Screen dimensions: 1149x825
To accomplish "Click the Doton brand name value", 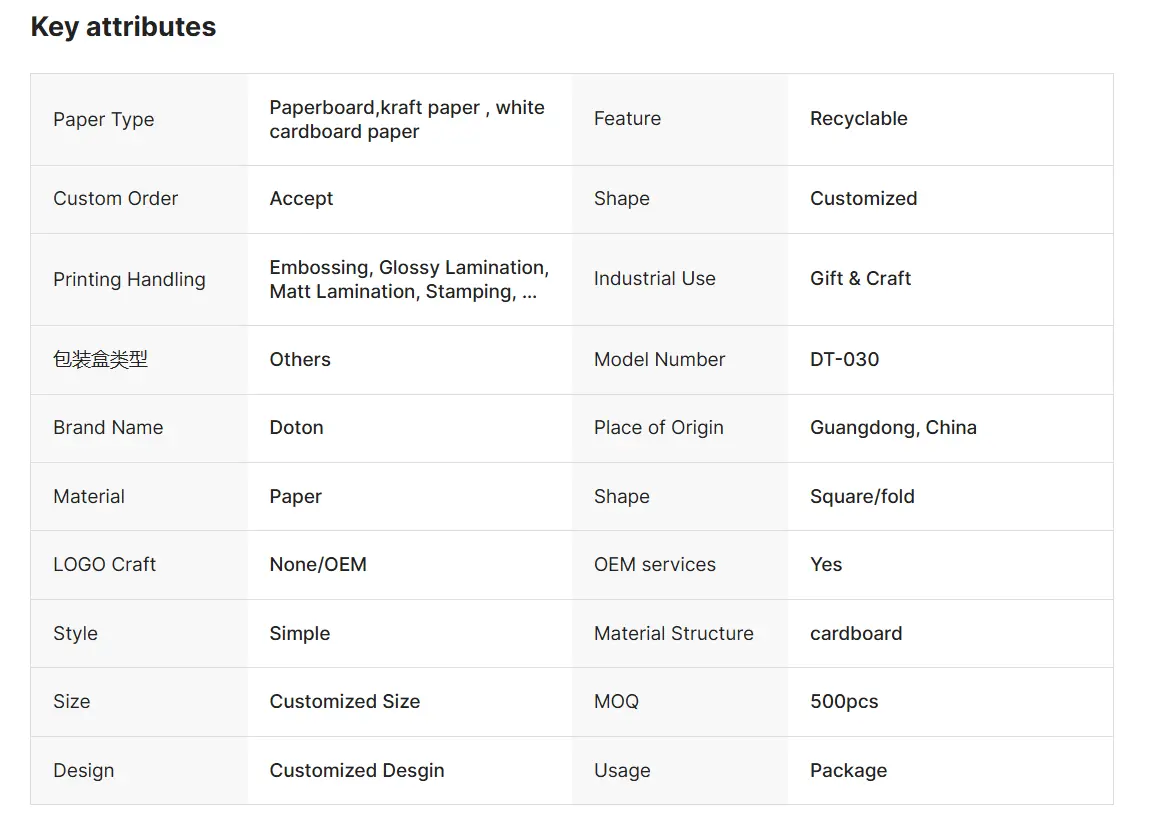I will pos(296,427).
